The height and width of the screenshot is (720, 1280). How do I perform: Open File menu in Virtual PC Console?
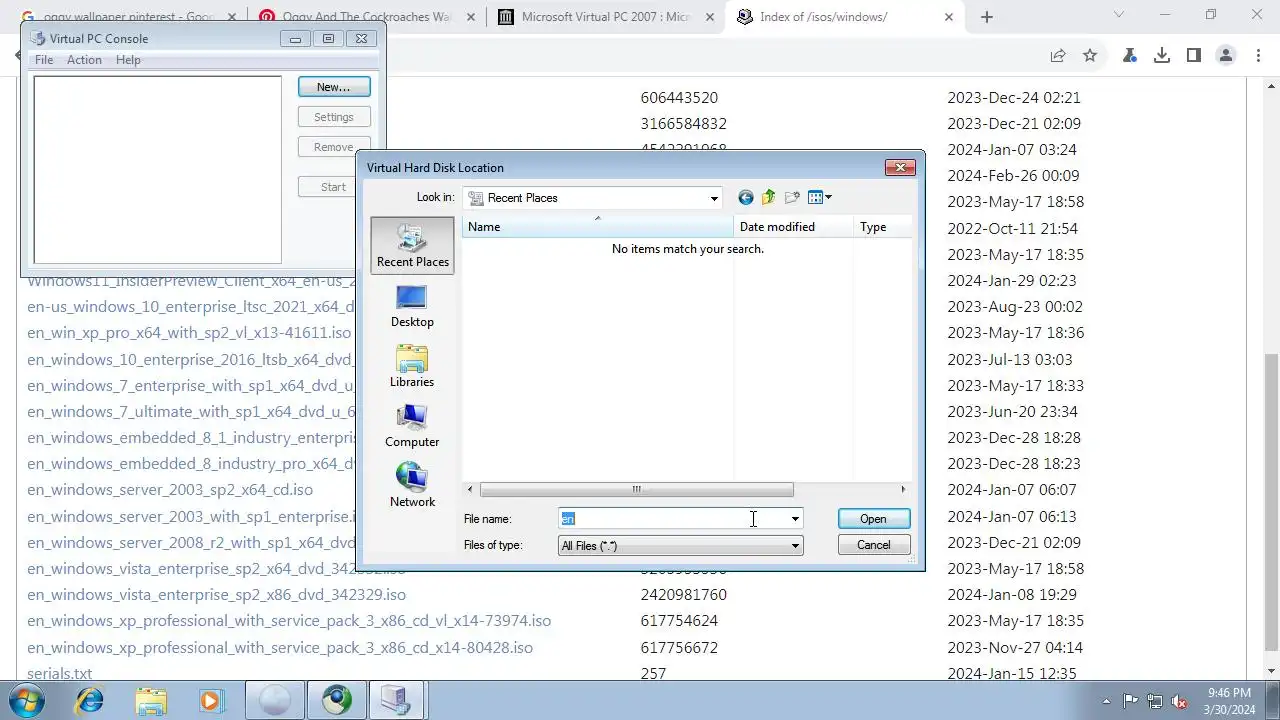[44, 60]
